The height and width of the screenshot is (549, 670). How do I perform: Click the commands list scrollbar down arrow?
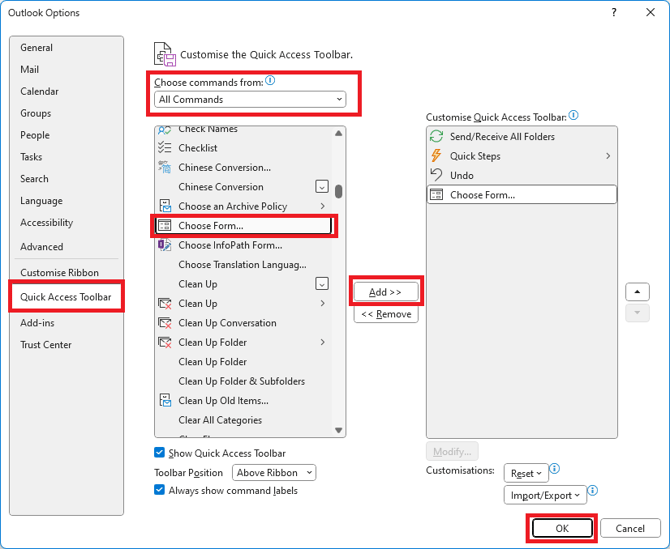(340, 430)
